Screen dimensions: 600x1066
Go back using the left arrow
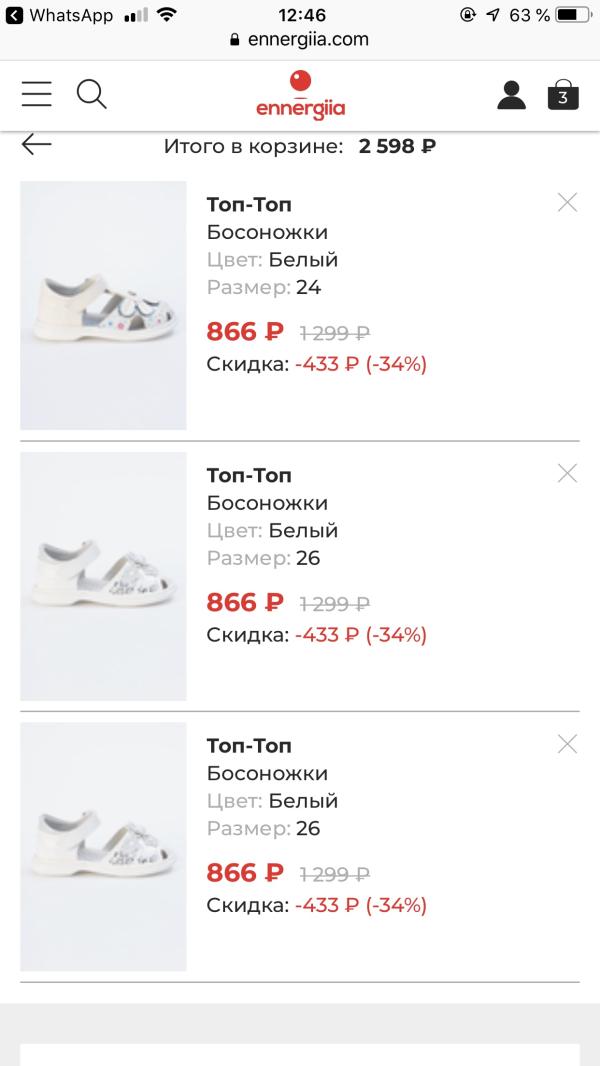coord(37,145)
